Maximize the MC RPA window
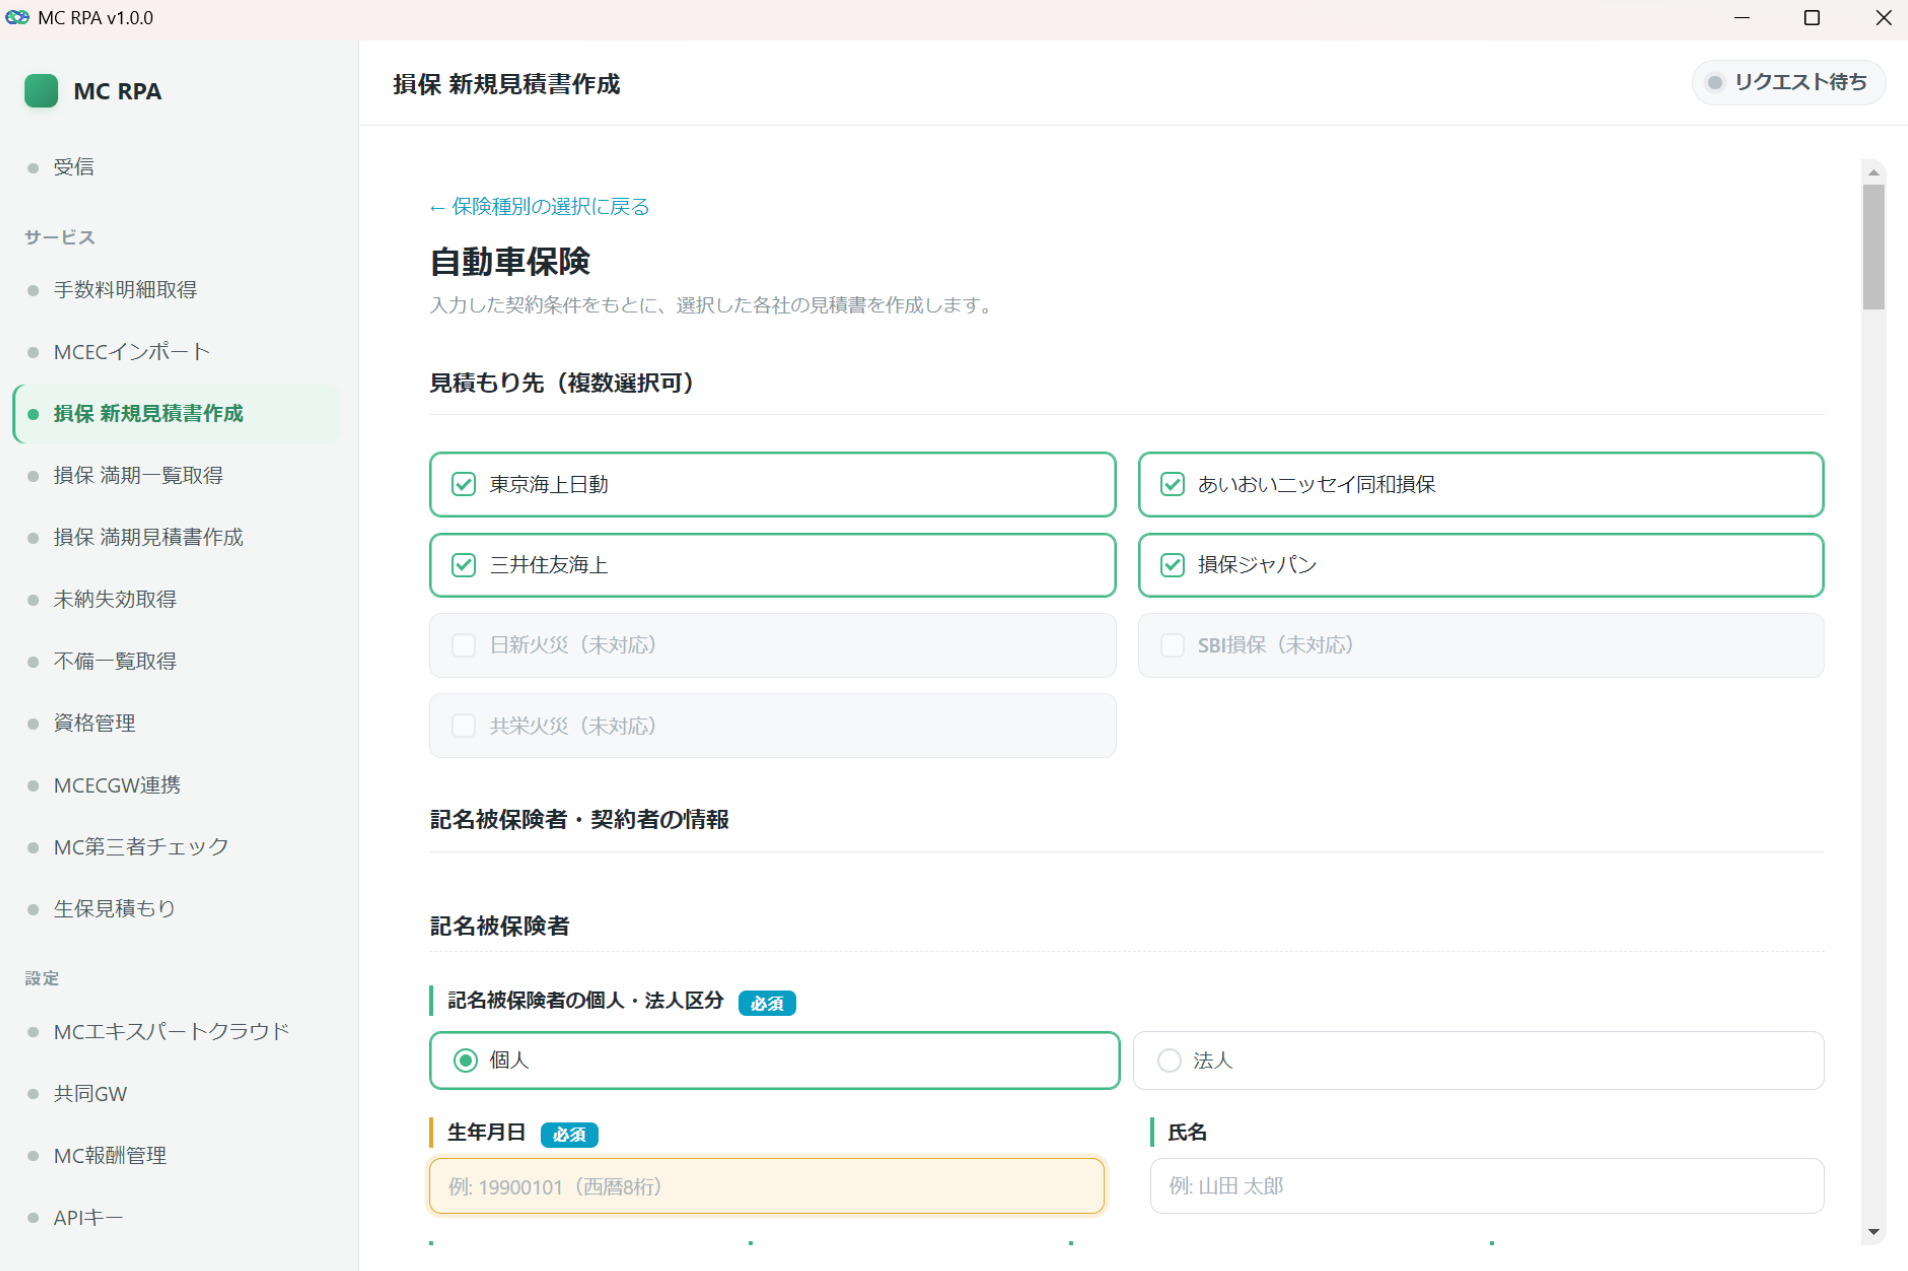Viewport: 1908px width, 1271px height. pyautogui.click(x=1812, y=18)
